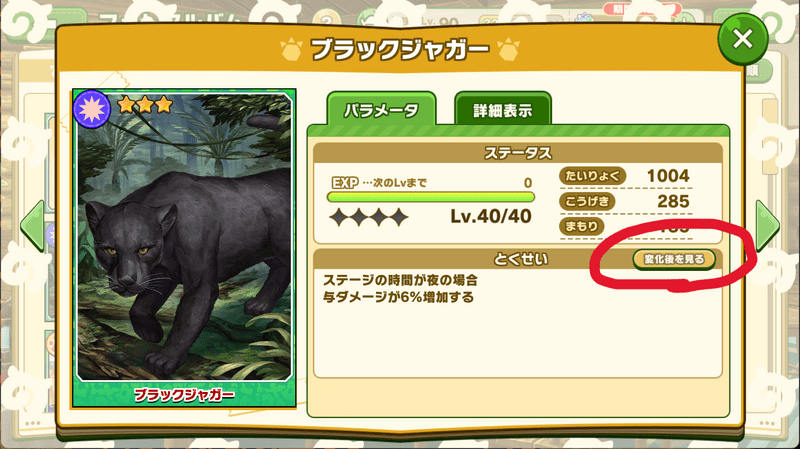Tap the four dark diamond rank stars
This screenshot has width=800, height=449.
(x=368, y=217)
